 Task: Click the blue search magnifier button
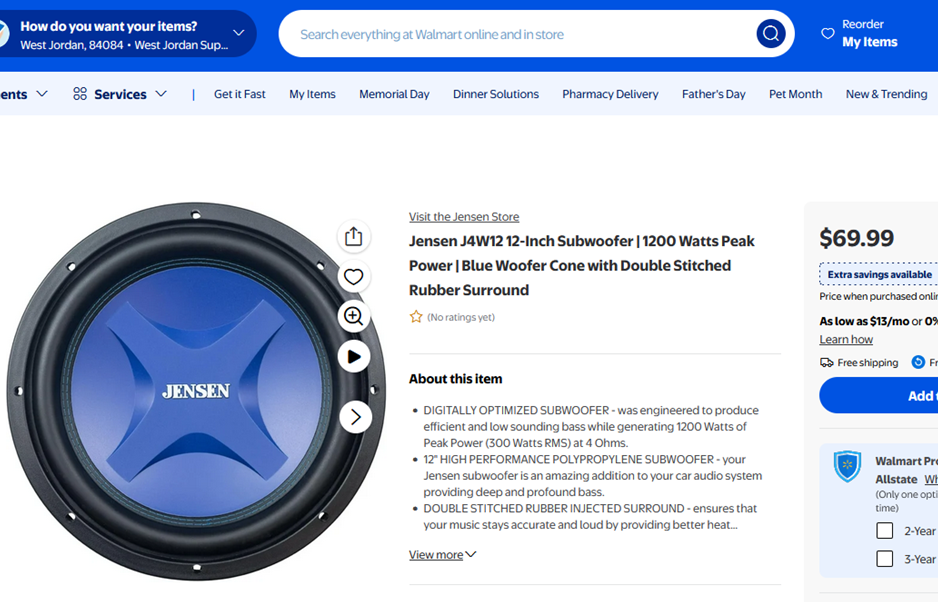coord(770,34)
